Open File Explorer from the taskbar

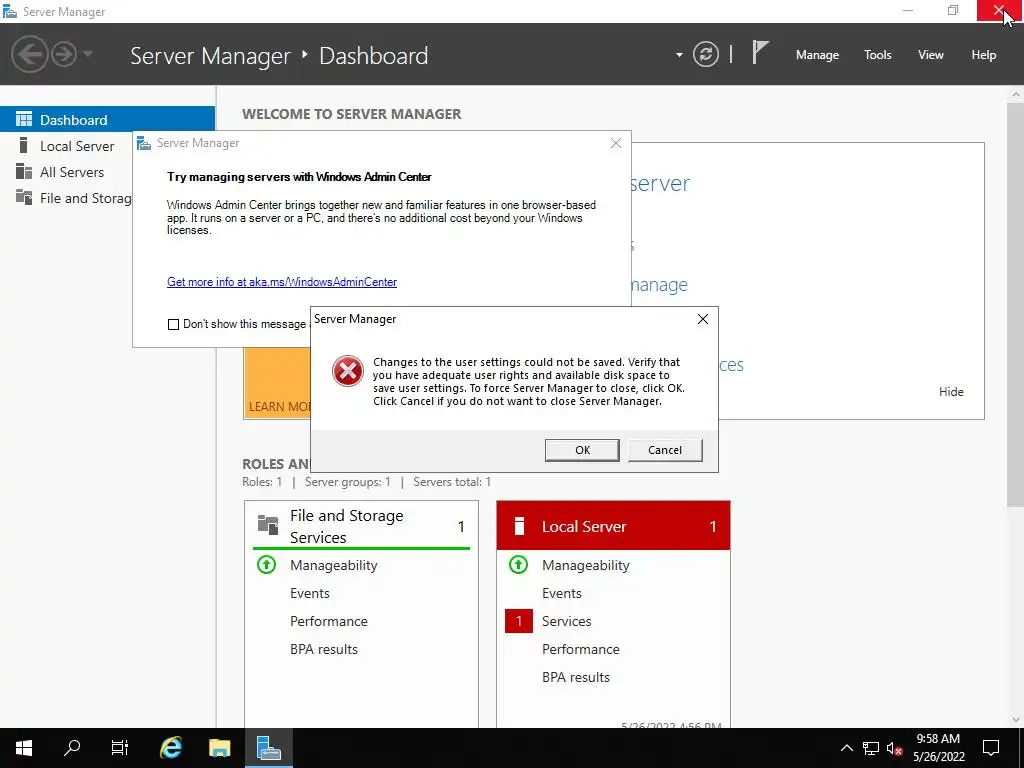point(219,748)
